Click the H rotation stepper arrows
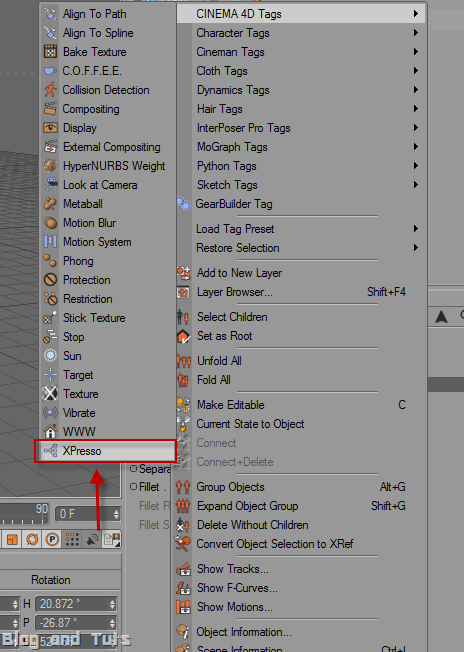The image size is (464, 652). tap(113, 604)
